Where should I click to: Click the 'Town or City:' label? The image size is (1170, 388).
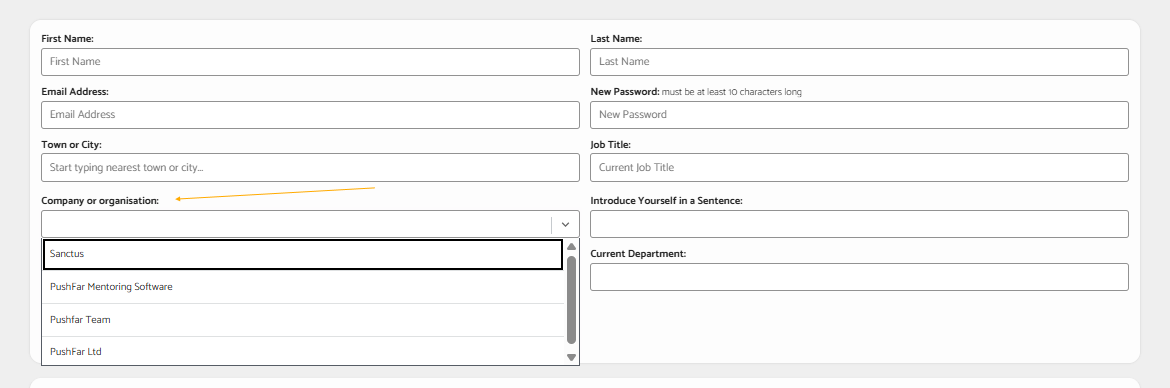(72, 145)
